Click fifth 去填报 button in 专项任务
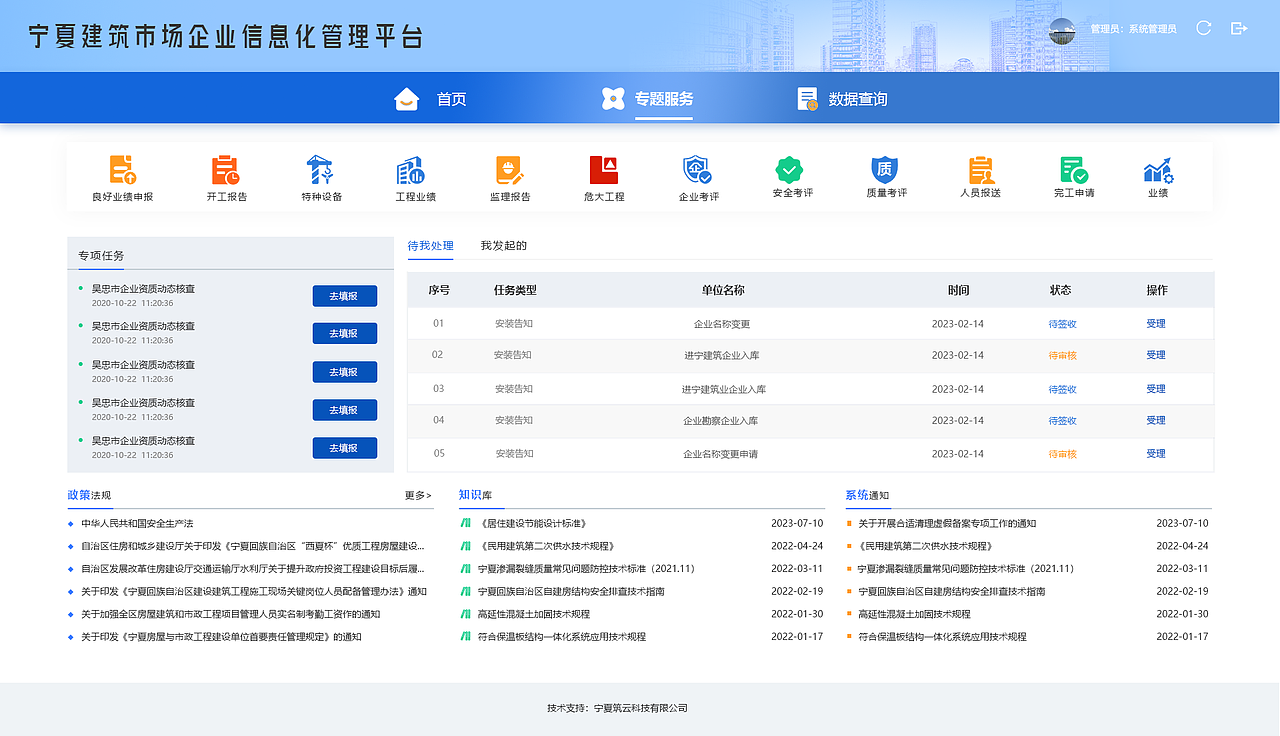This screenshot has height=736, width=1280. point(345,448)
